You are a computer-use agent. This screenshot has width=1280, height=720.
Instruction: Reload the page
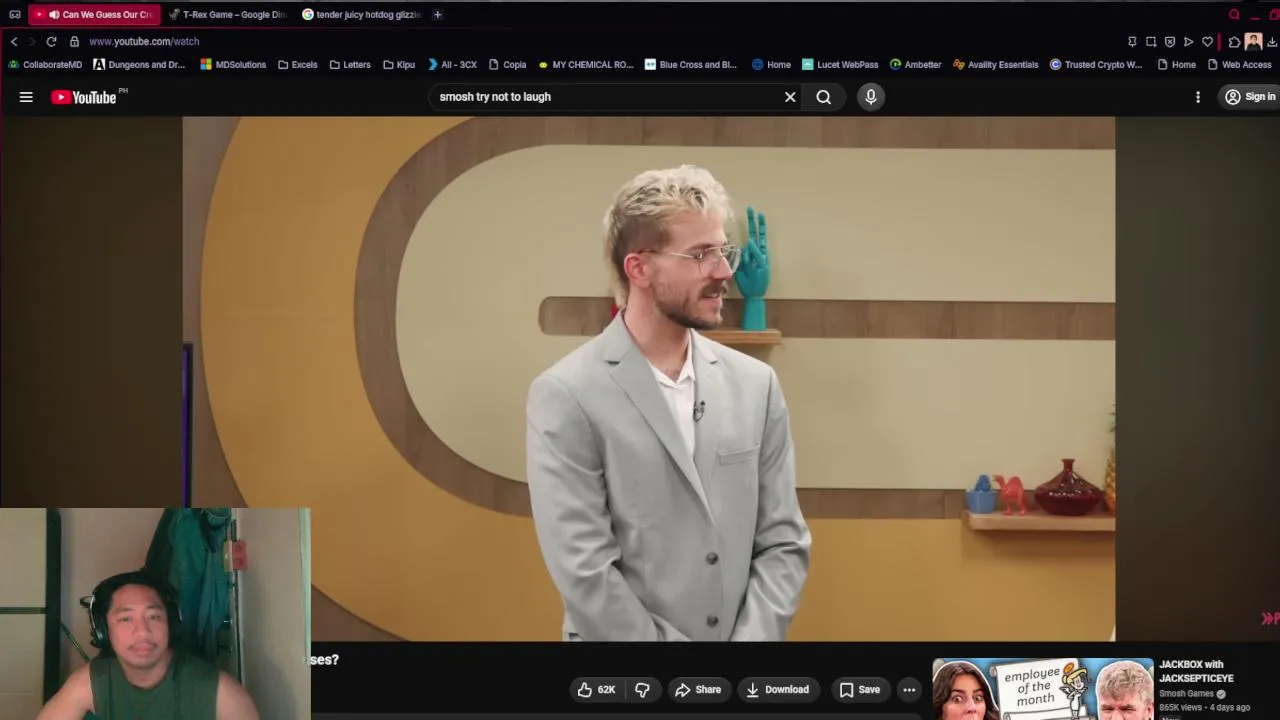[51, 41]
